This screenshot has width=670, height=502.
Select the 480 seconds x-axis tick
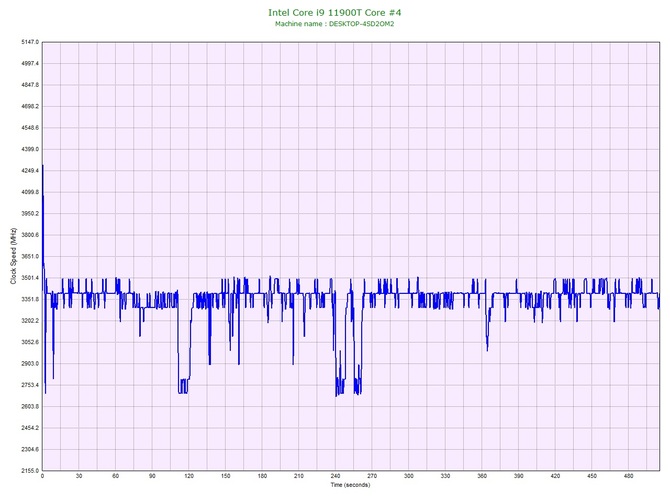(x=629, y=476)
